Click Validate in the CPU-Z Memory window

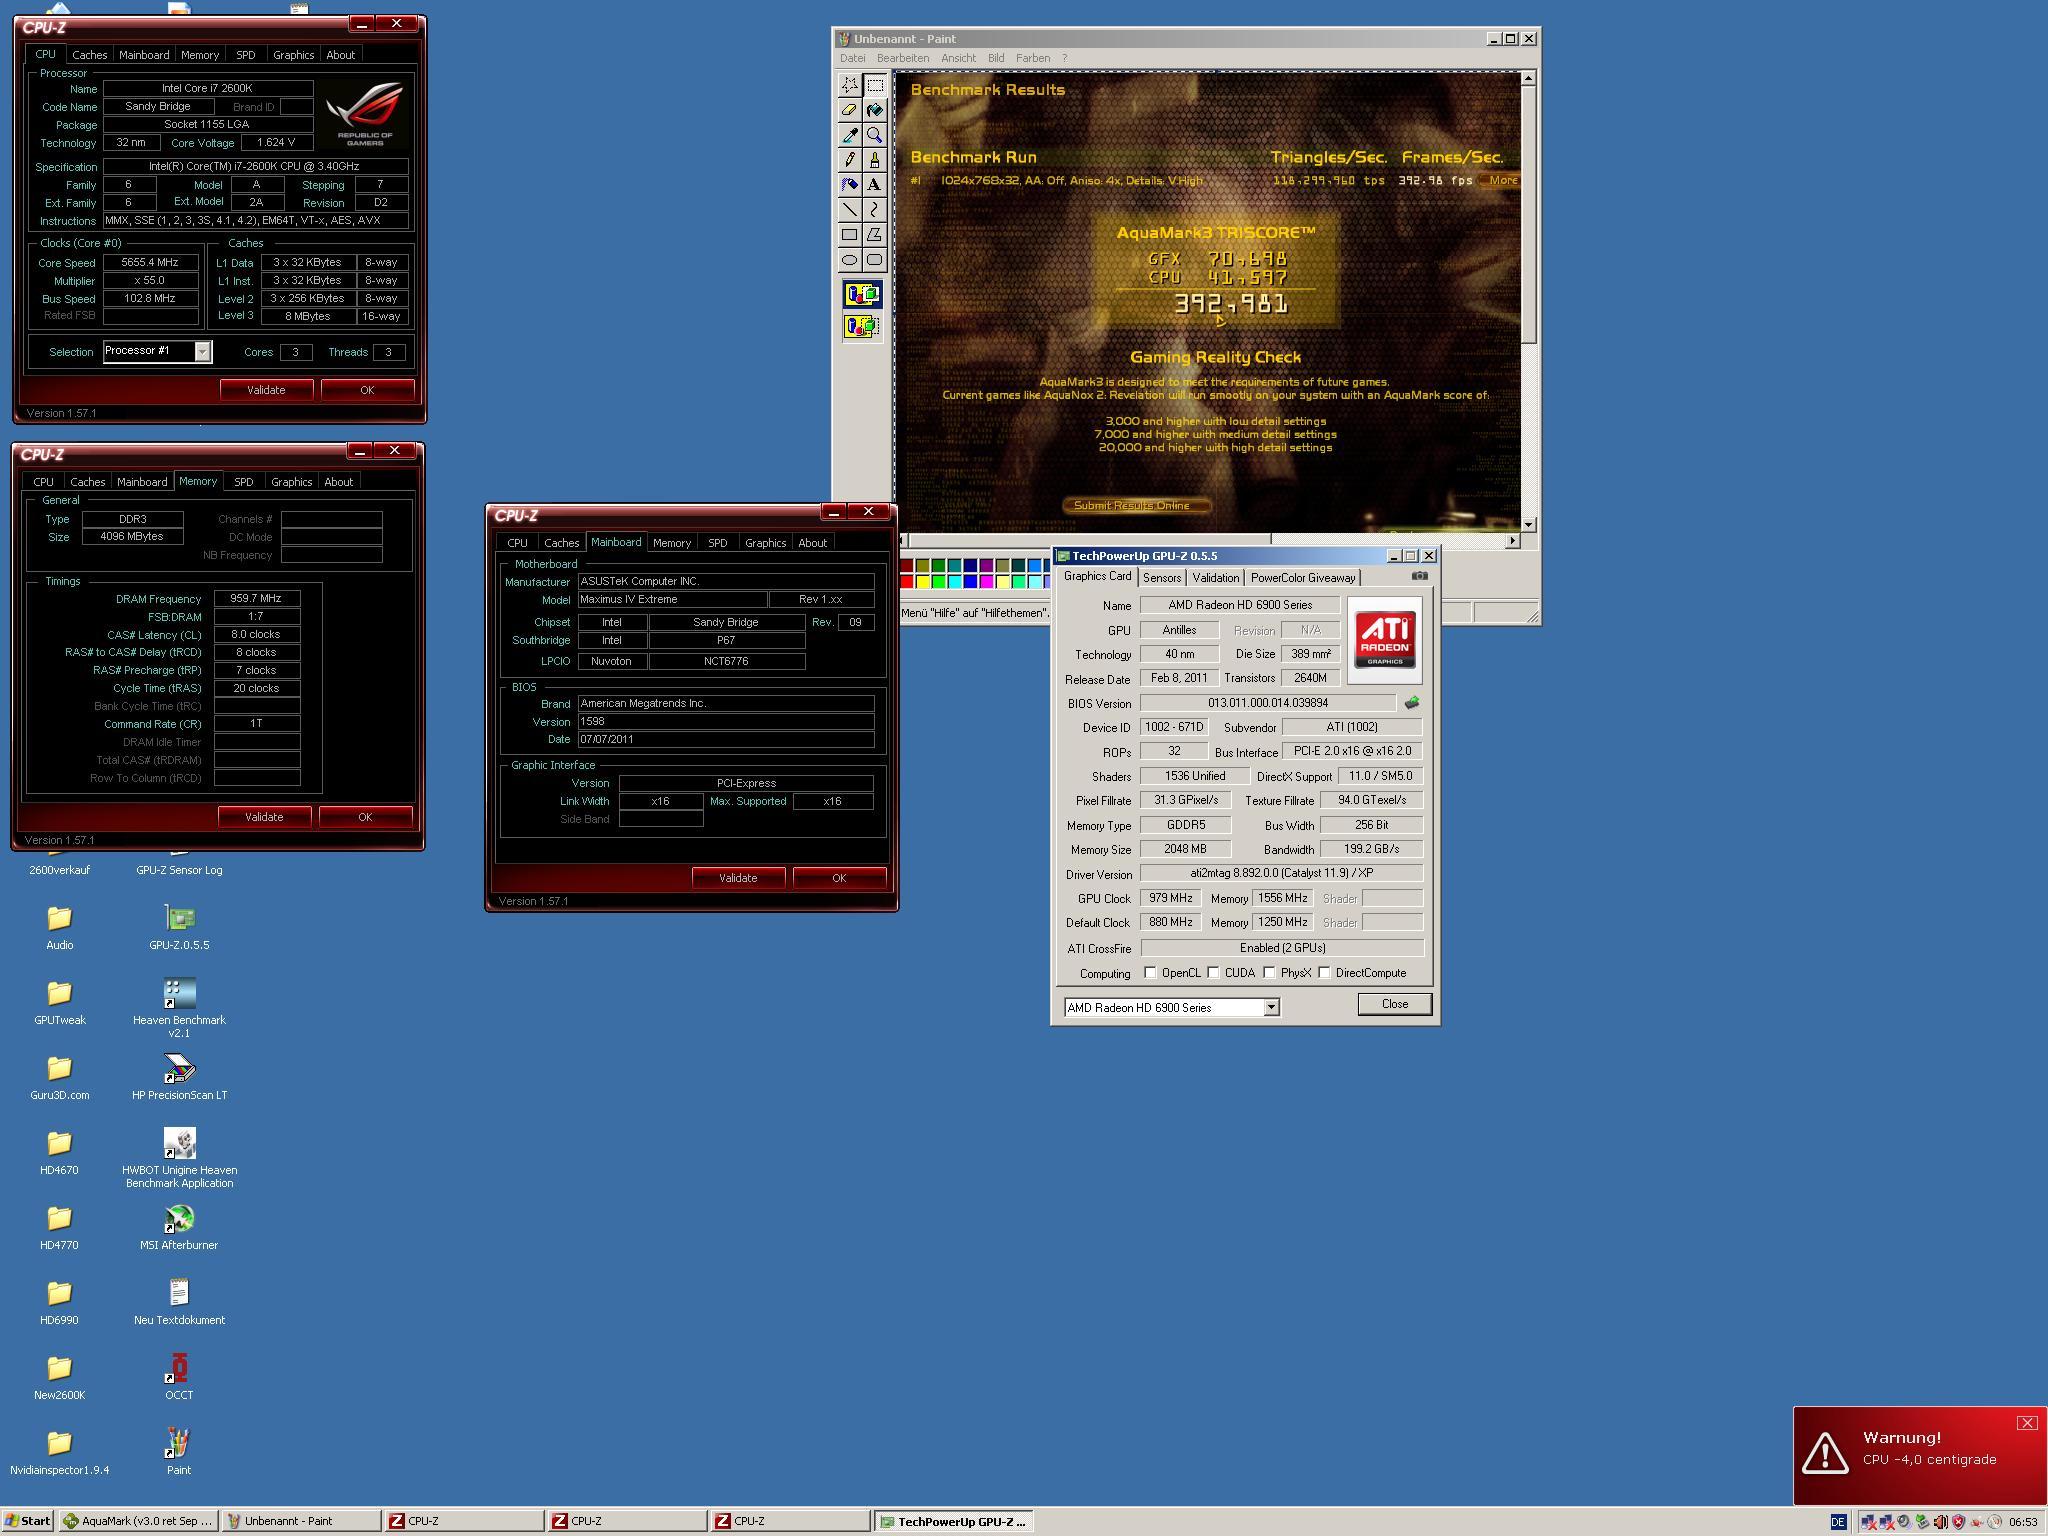click(x=264, y=817)
